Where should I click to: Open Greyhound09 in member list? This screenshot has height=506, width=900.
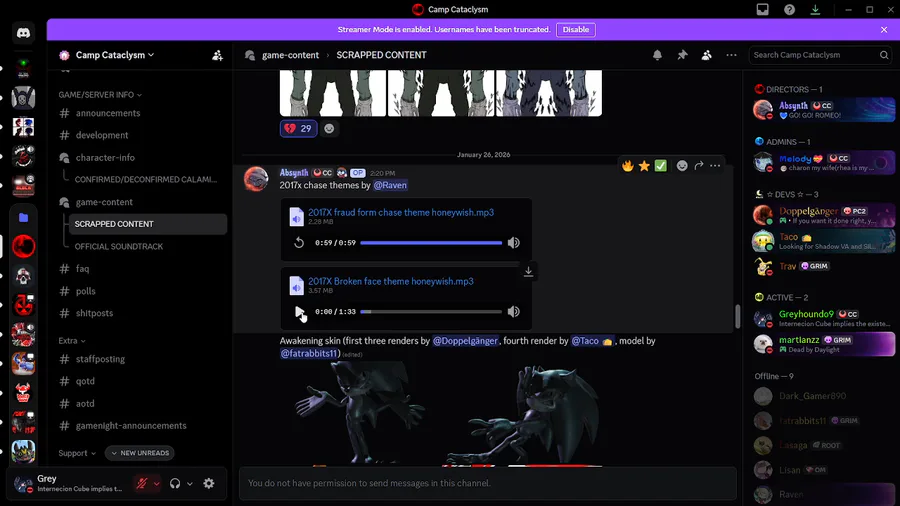(824, 318)
